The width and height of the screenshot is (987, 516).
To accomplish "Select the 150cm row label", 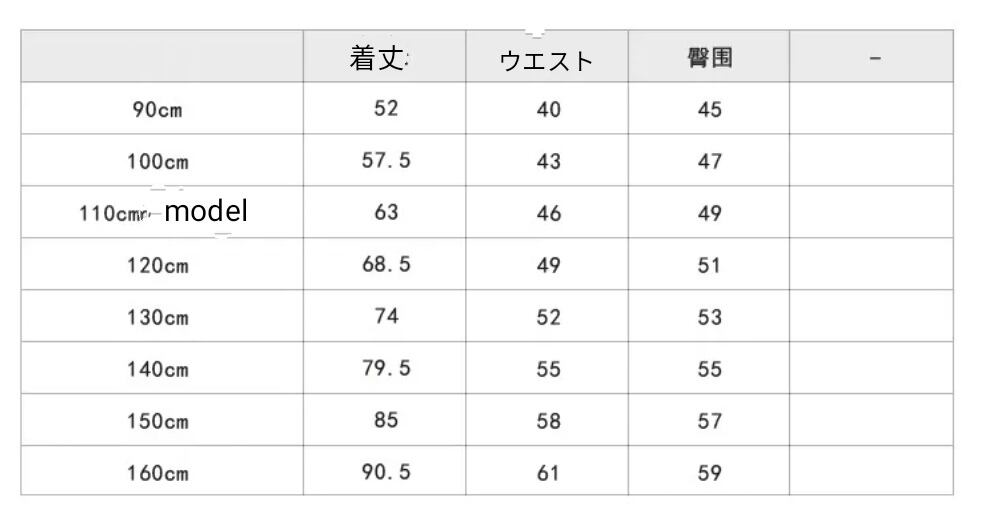I will pos(157,421).
